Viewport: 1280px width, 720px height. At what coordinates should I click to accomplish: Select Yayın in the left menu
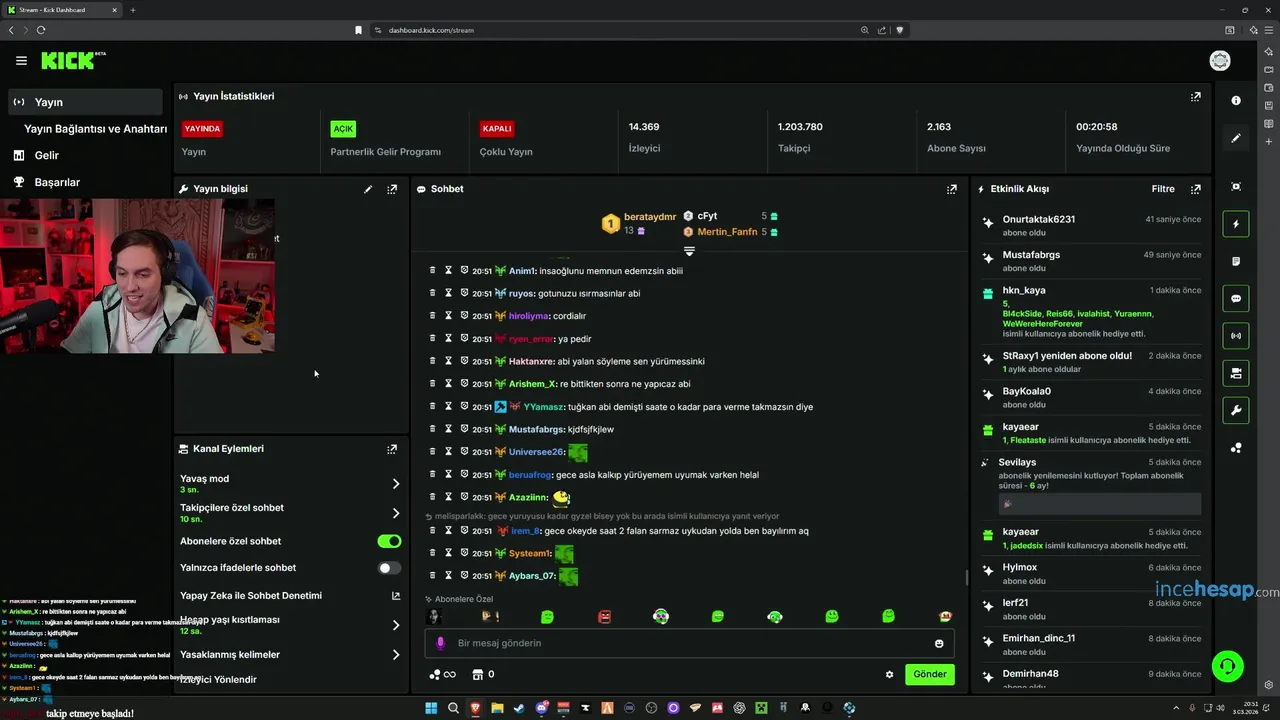point(85,102)
